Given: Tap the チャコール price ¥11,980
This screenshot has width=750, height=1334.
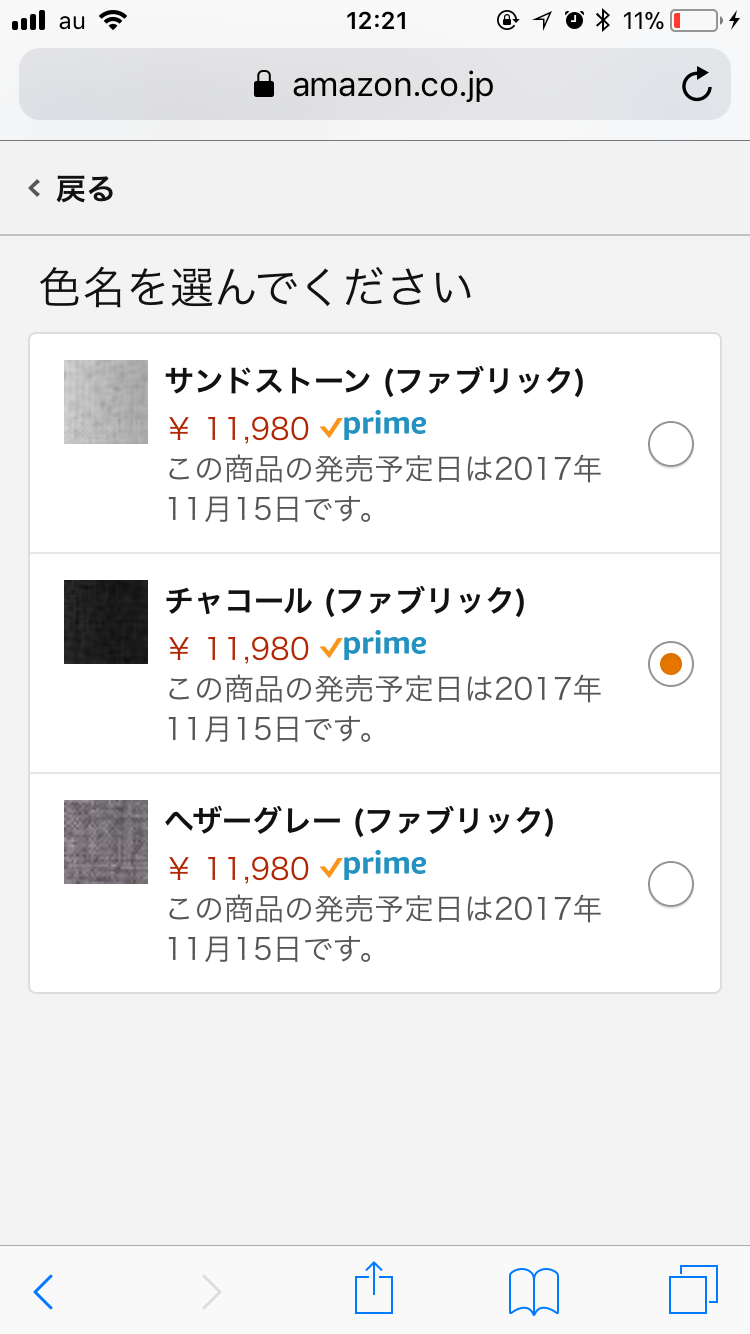Looking at the screenshot, I should (238, 649).
